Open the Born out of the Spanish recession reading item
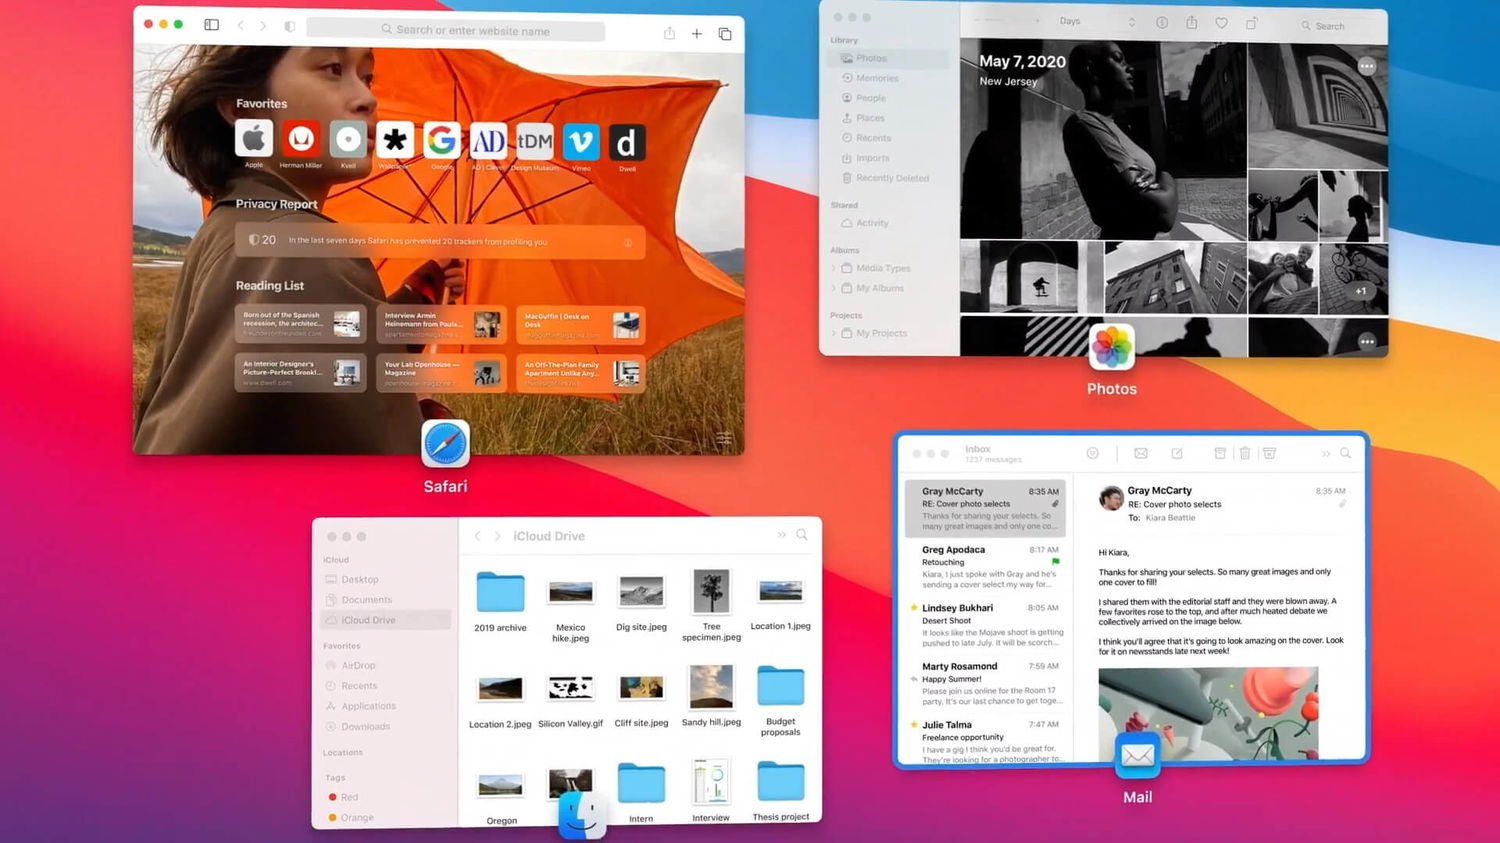This screenshot has width=1500, height=843. (x=300, y=324)
